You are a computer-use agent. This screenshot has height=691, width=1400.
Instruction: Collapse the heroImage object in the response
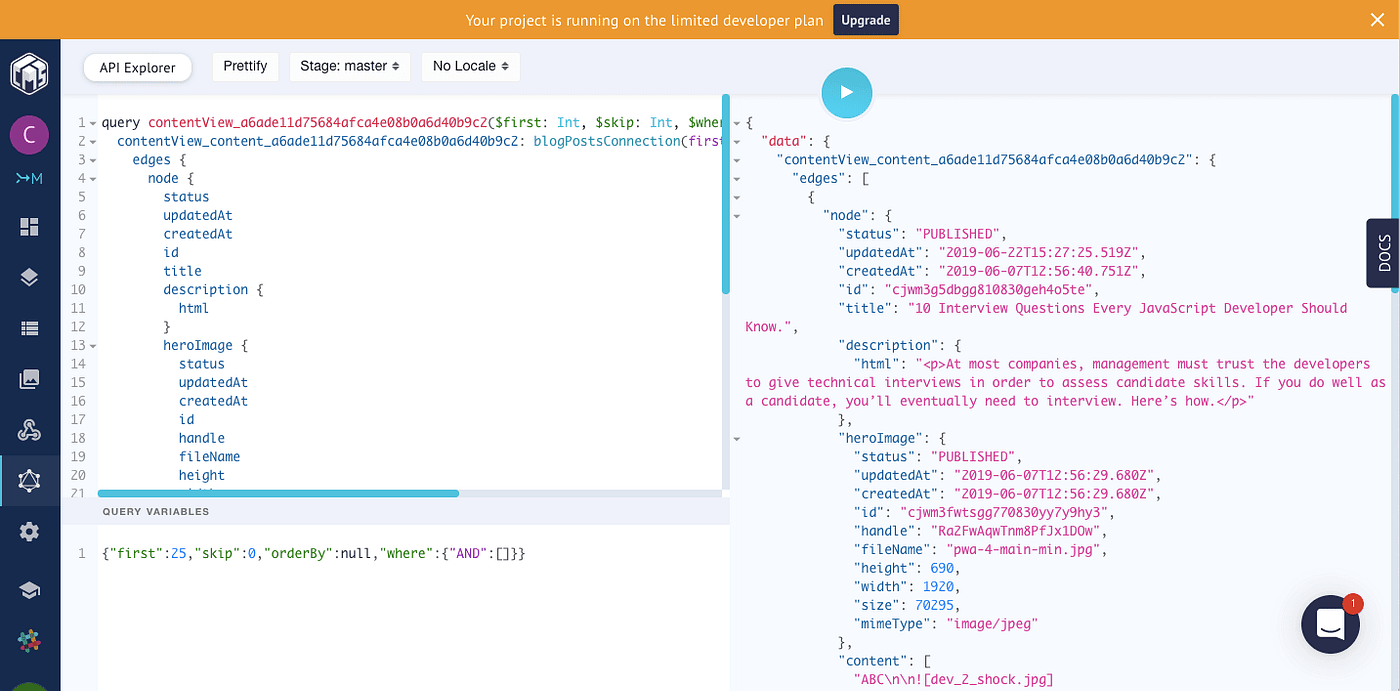tap(737, 438)
